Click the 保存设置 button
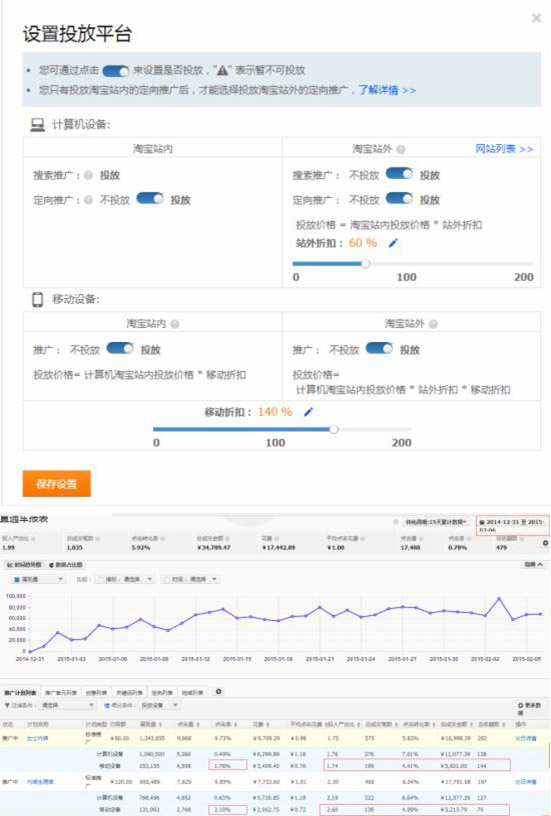The image size is (551, 816). coord(56,484)
